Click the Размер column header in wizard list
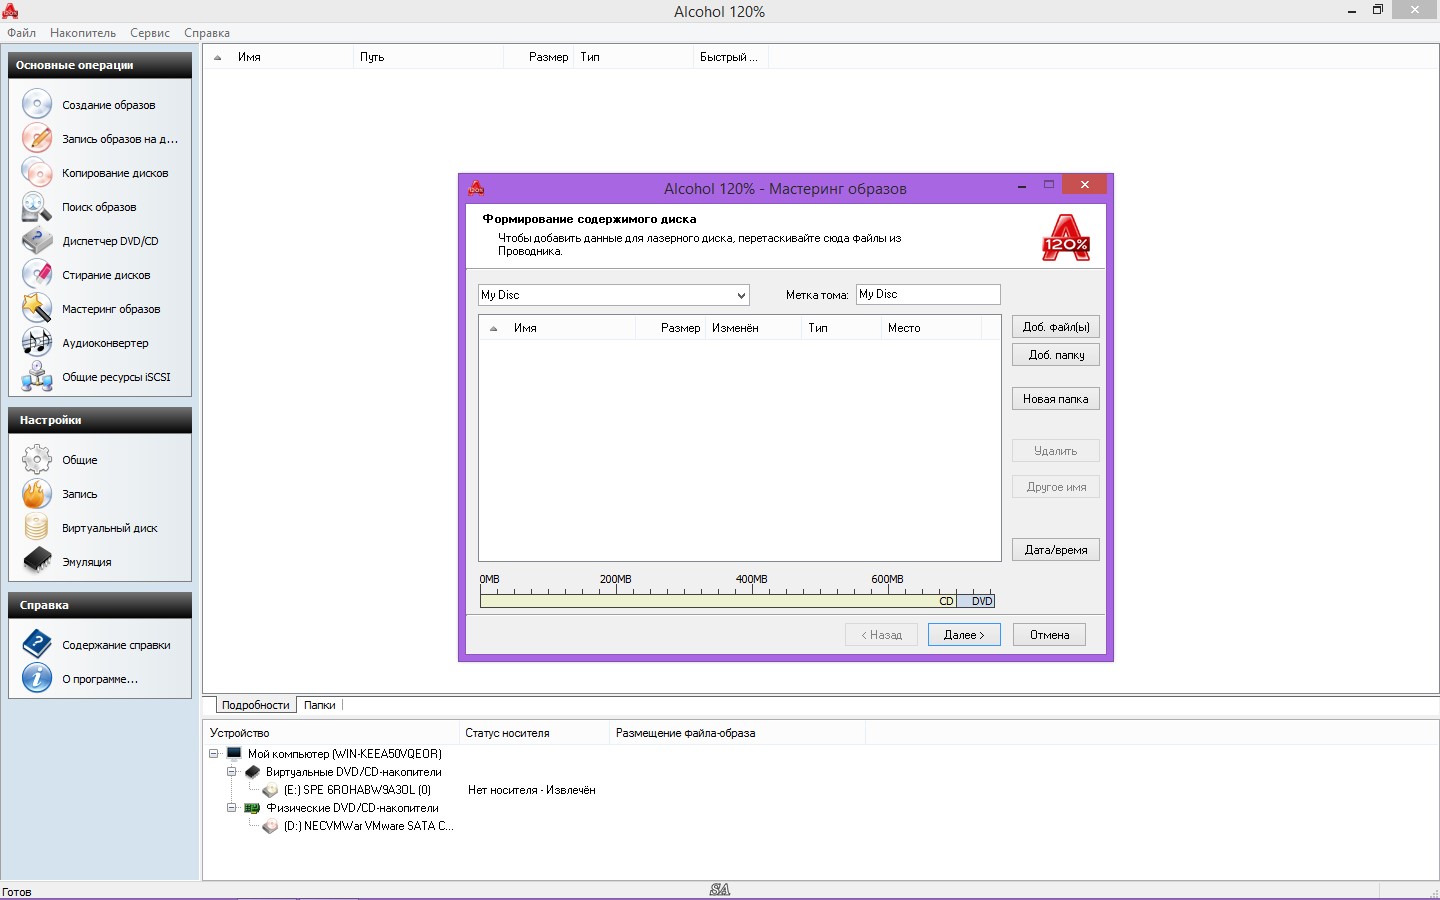 tap(671, 328)
